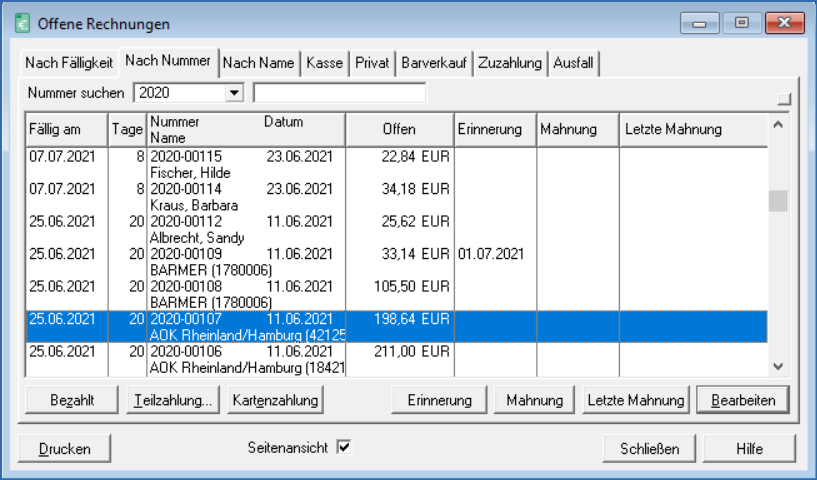Switch to the Nach Fälligkeit tab
The height and width of the screenshot is (480, 817).
pyautogui.click(x=69, y=63)
